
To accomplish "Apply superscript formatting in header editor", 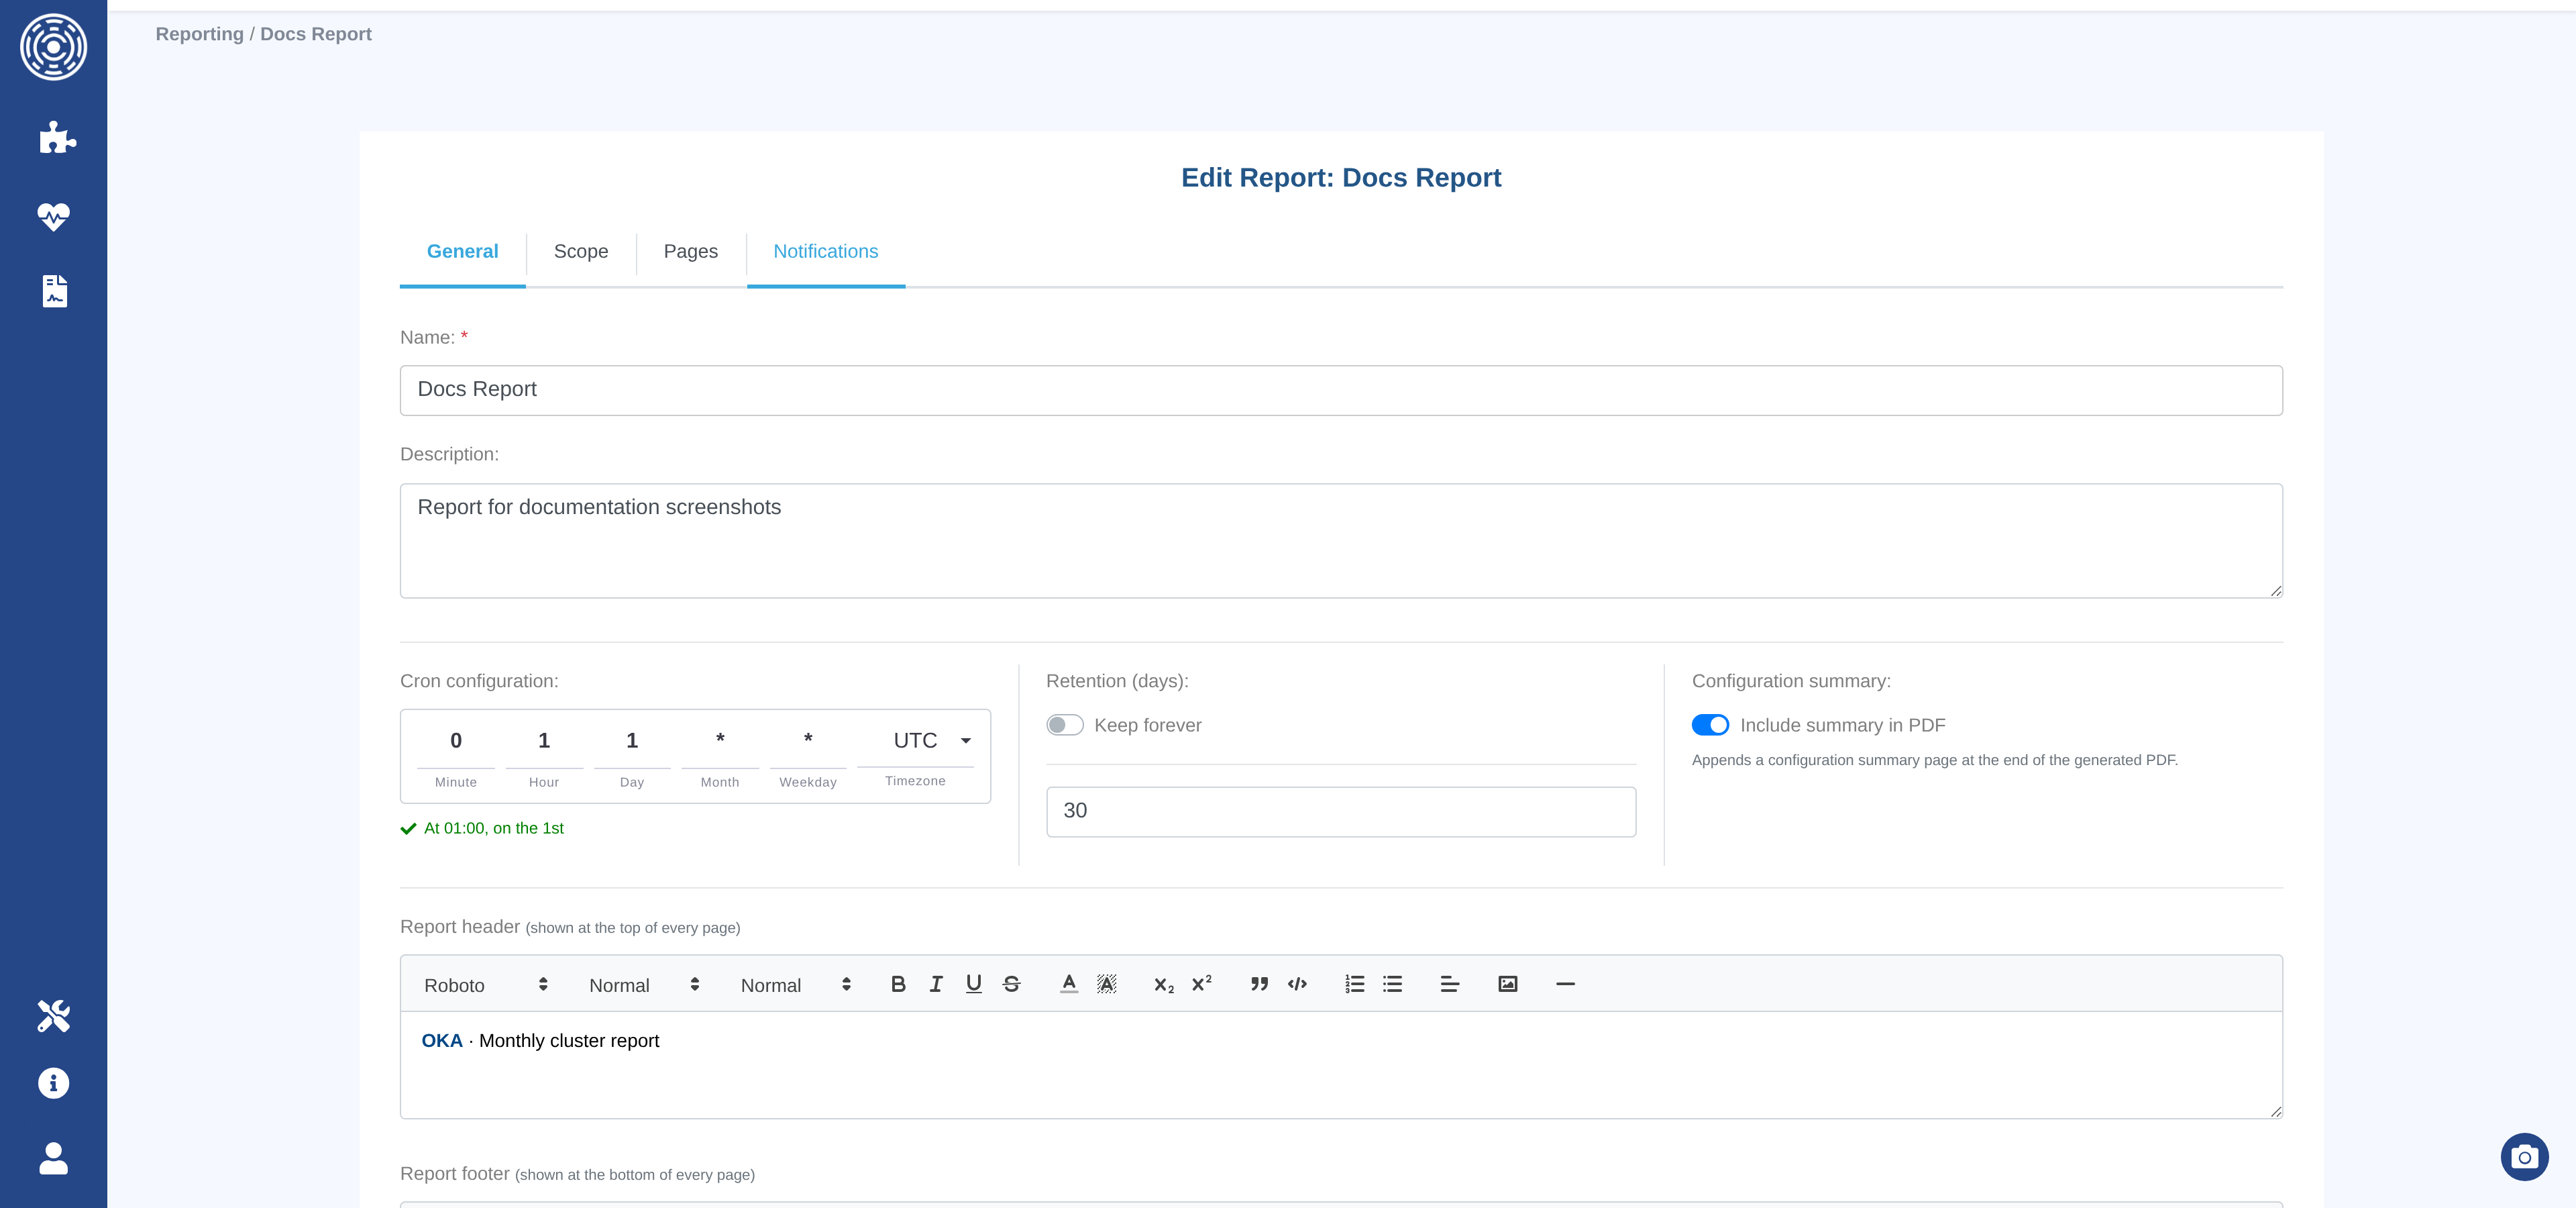I will 1202,984.
